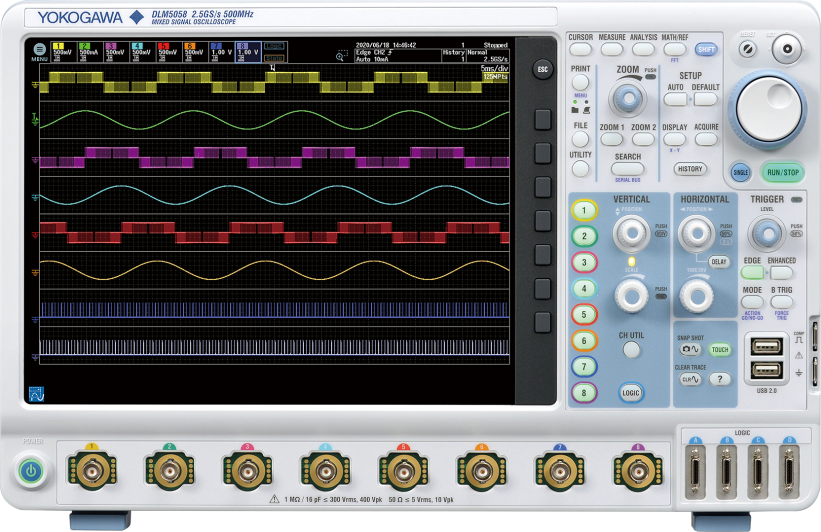Screen dimensions: 821x532
Task: Click the home icon at screen bottom-left
Action: [x=39, y=393]
